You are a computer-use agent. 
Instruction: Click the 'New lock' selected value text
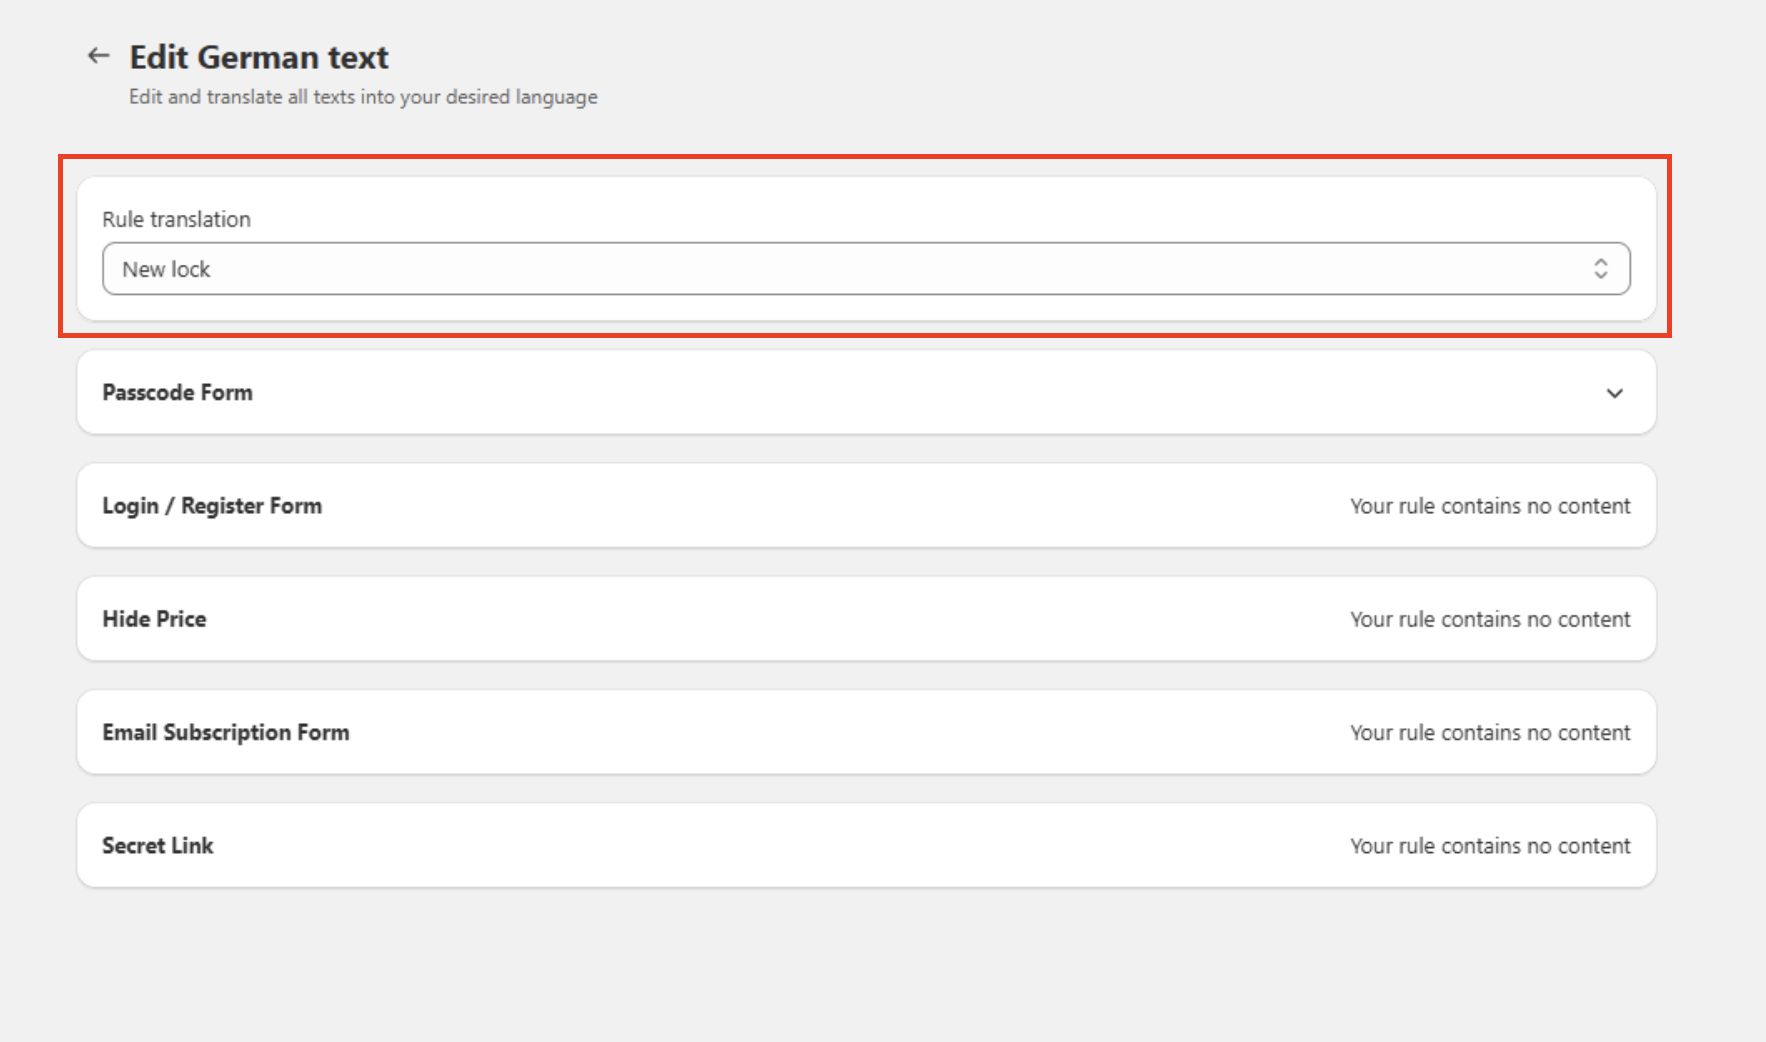click(x=166, y=270)
